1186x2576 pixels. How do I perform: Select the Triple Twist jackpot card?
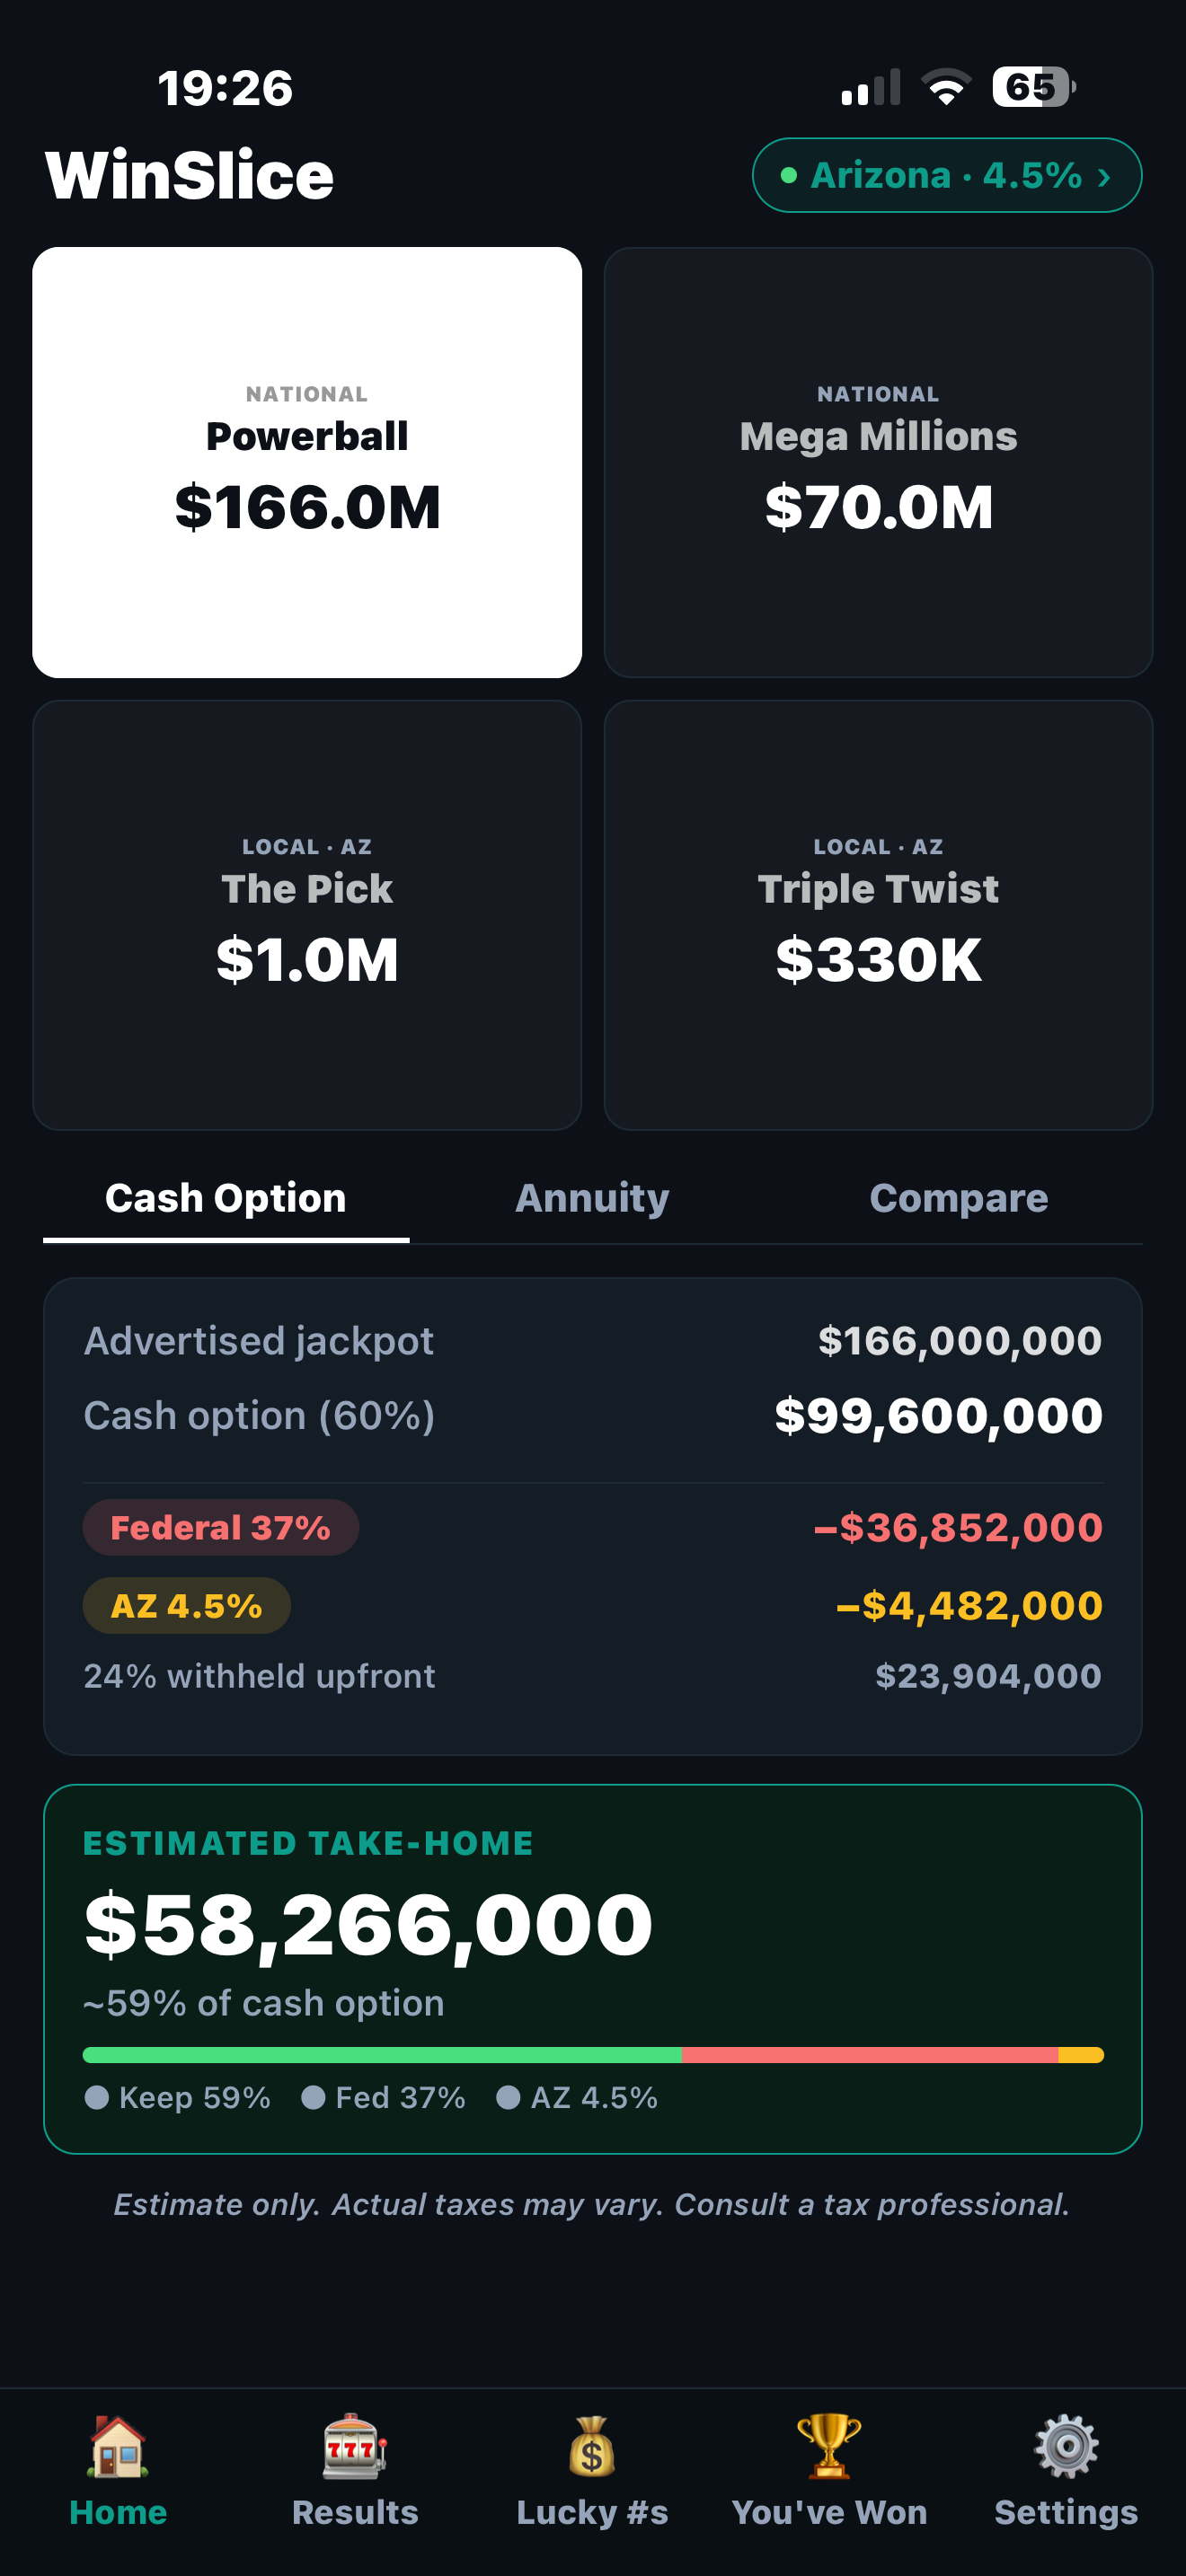tap(878, 915)
